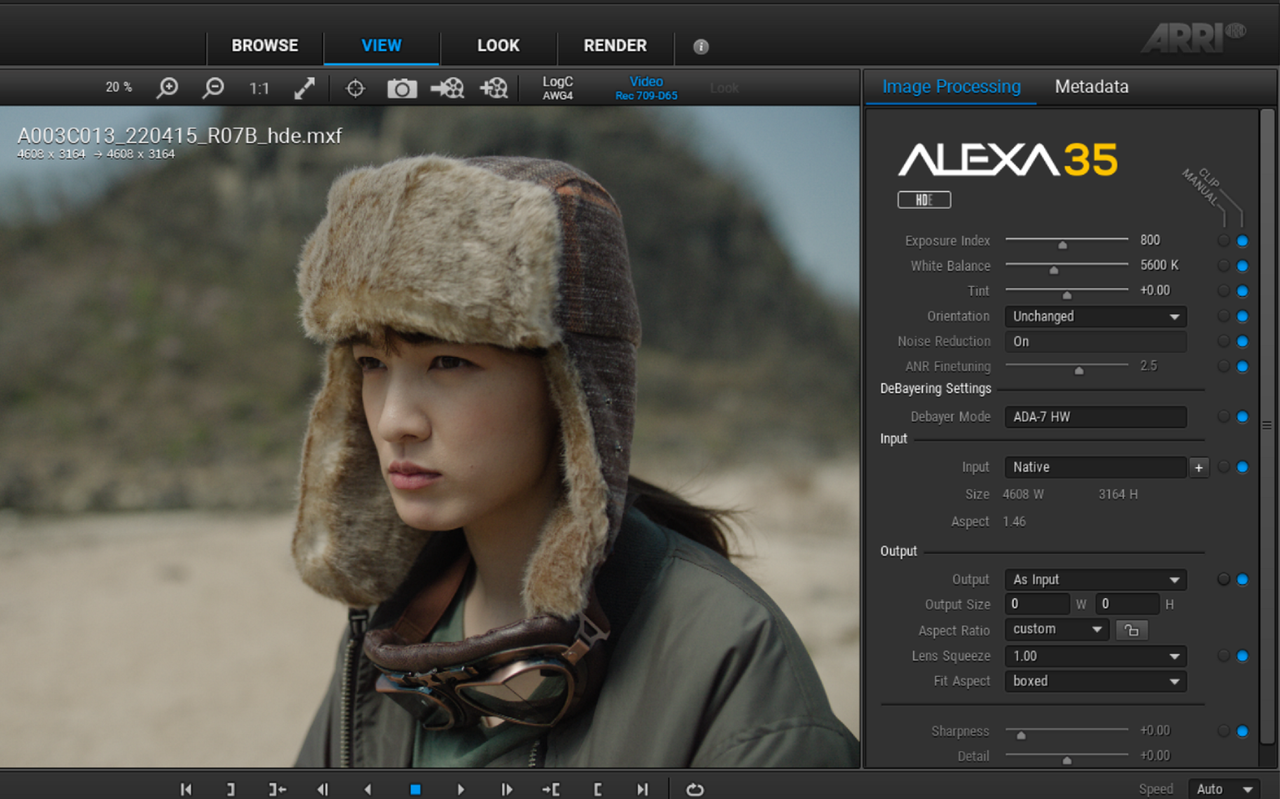Viewport: 1280px width, 799px height.
Task: Select the manual radio for Debayer Mode
Action: (x=1223, y=416)
